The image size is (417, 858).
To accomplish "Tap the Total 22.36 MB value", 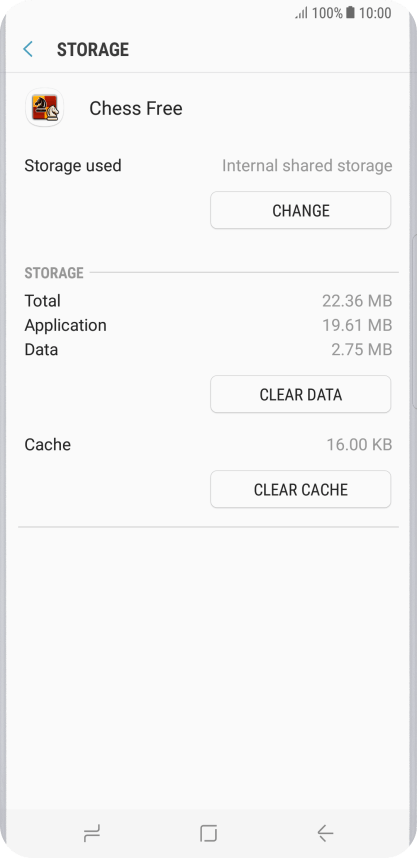I will tap(357, 300).
